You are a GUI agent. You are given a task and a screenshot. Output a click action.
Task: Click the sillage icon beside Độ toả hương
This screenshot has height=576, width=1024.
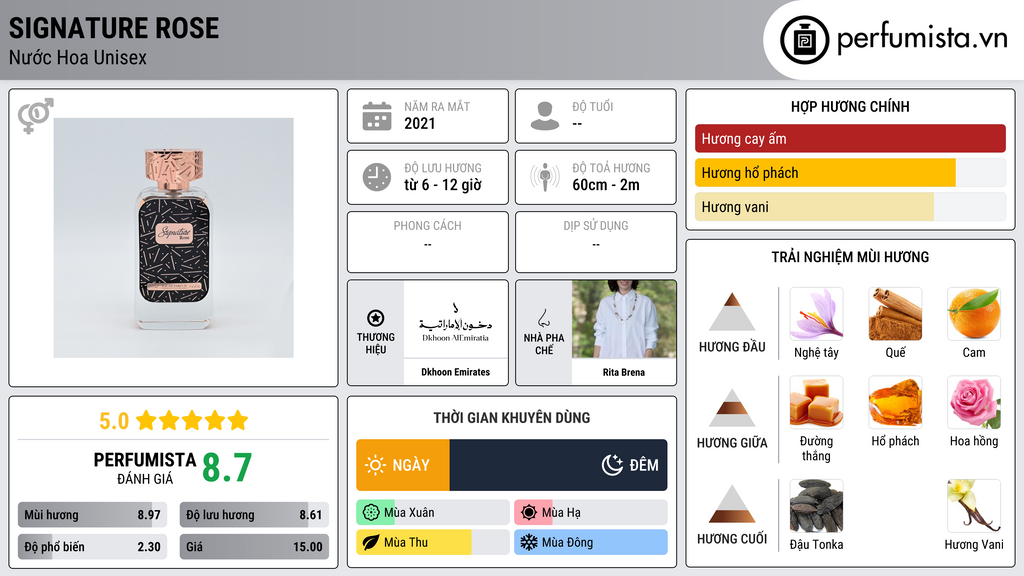click(x=545, y=177)
